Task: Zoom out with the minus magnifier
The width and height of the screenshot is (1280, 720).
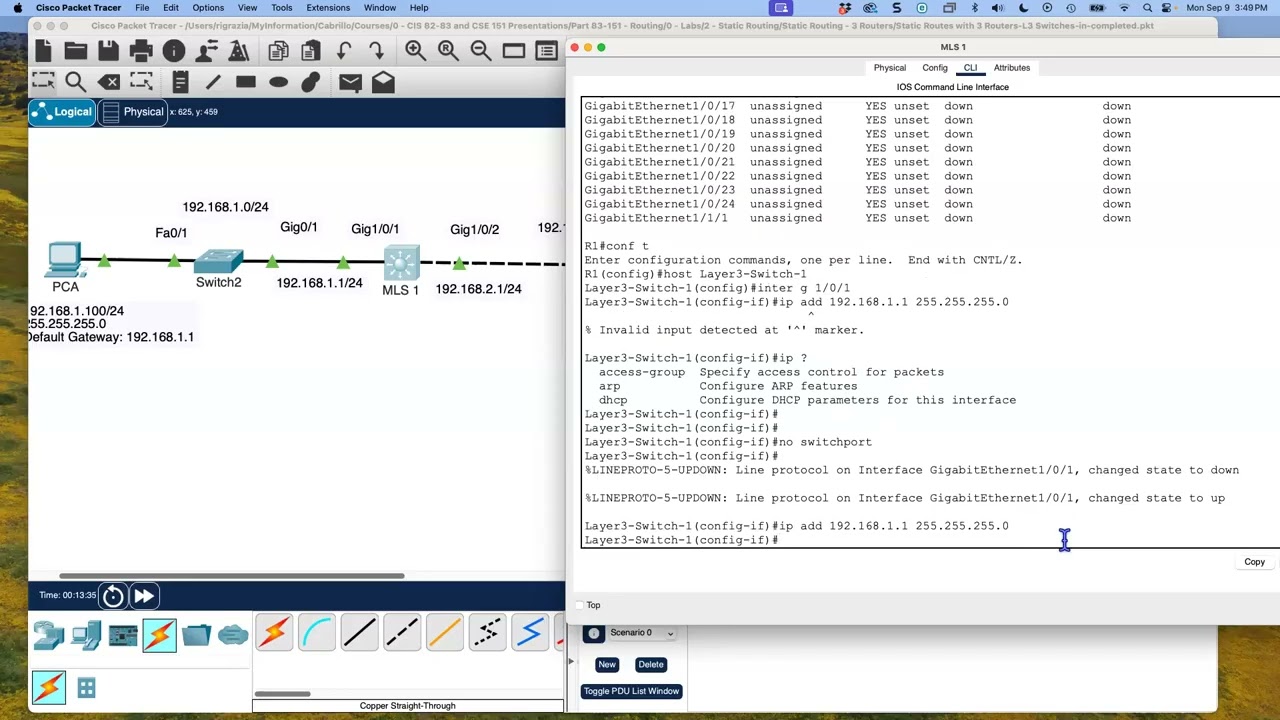Action: 481,50
